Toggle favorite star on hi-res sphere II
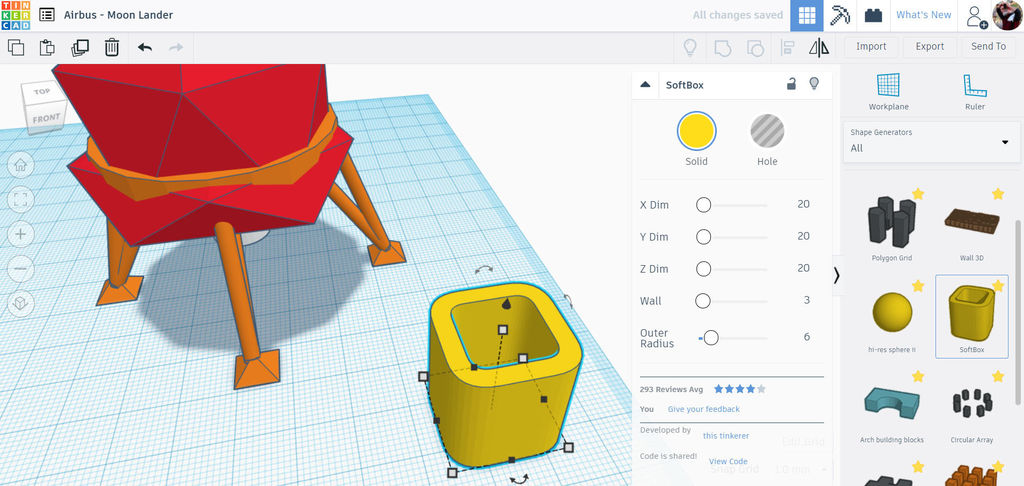 click(918, 285)
